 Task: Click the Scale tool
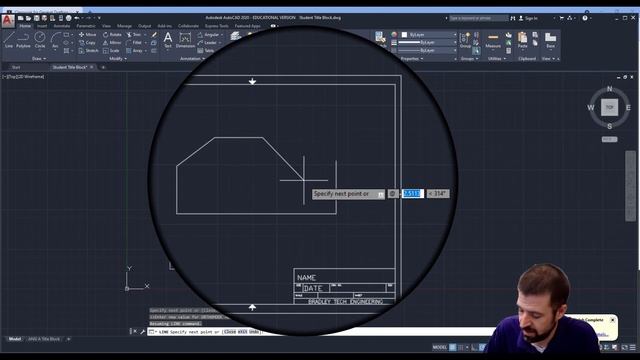click(x=111, y=51)
